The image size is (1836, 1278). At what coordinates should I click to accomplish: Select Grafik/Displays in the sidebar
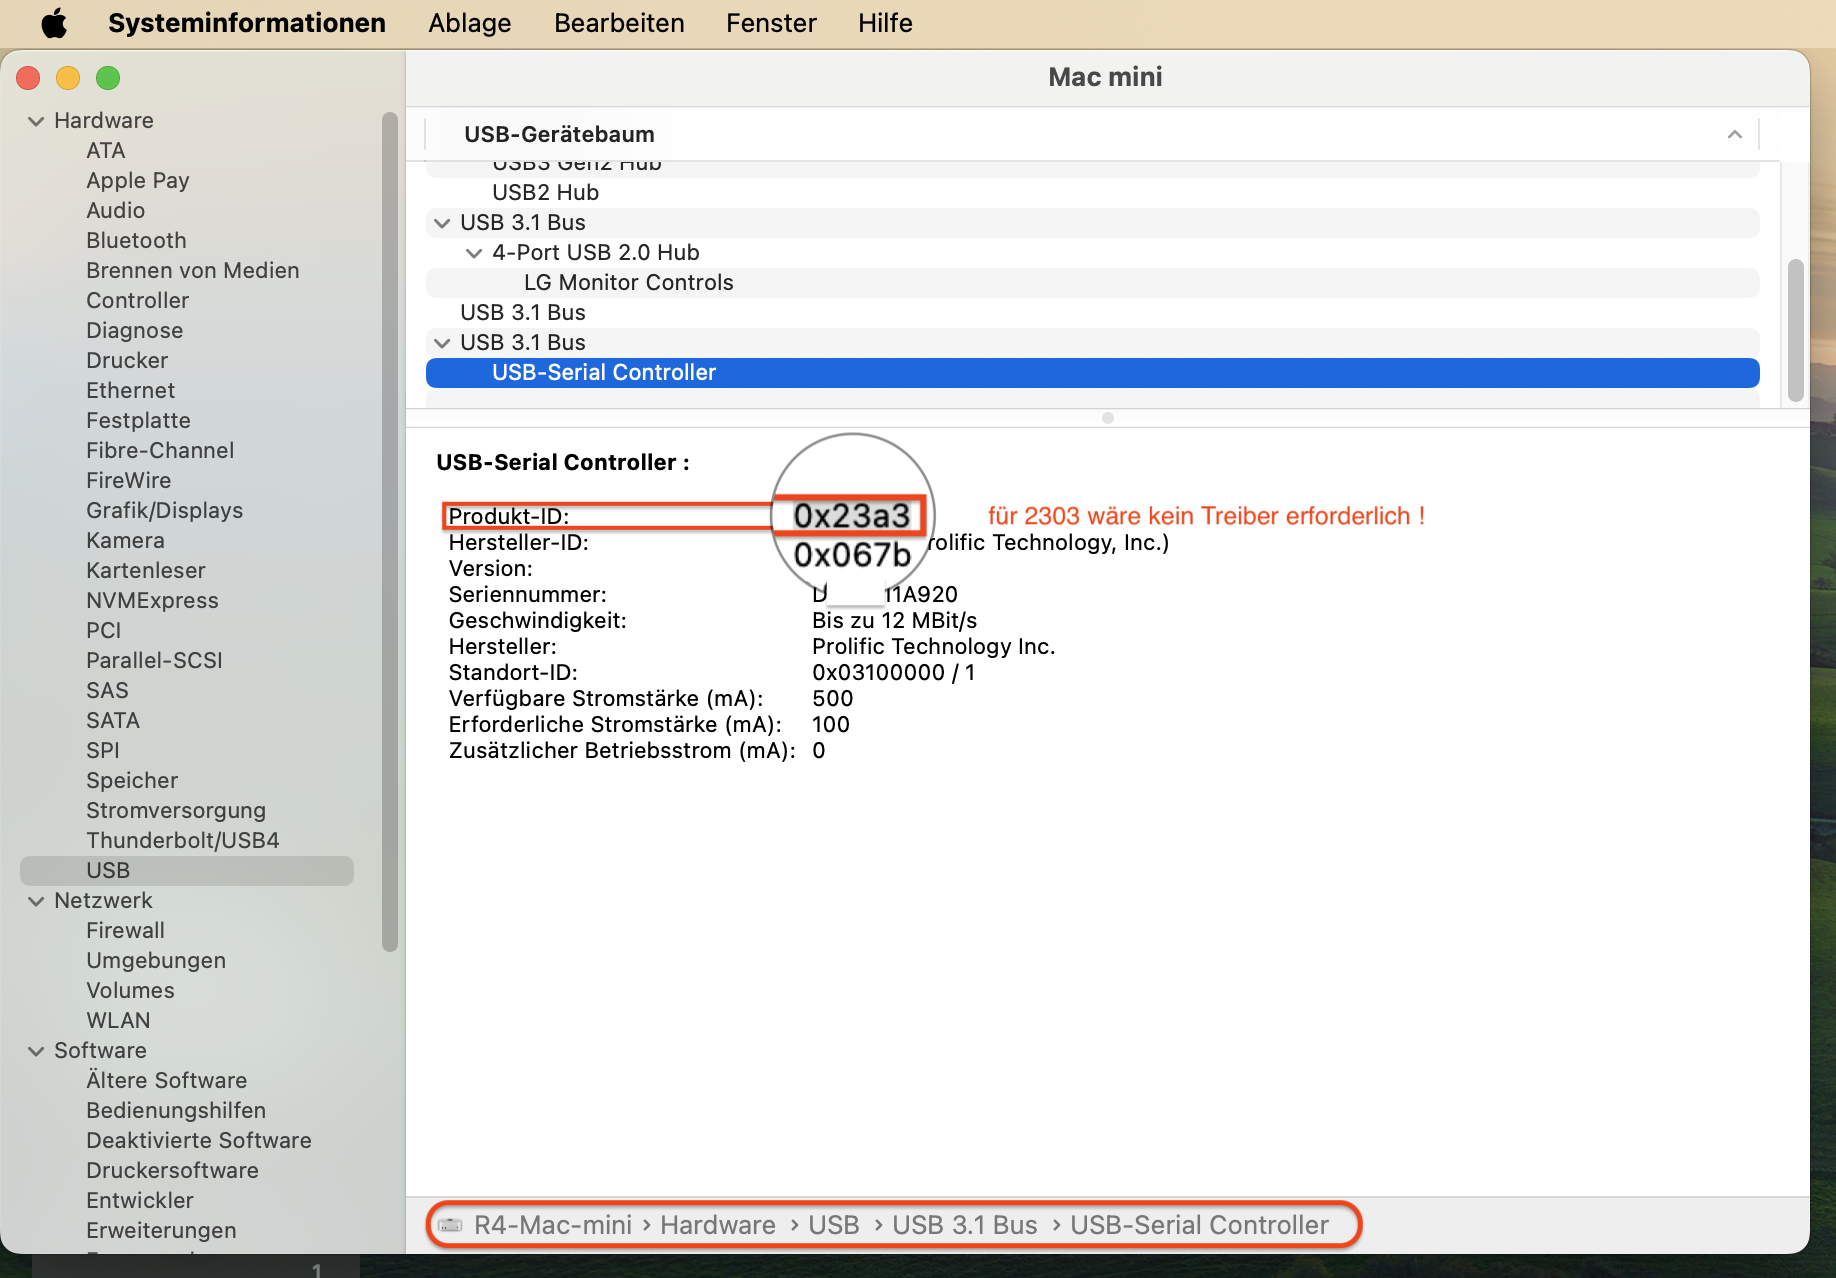tap(165, 510)
